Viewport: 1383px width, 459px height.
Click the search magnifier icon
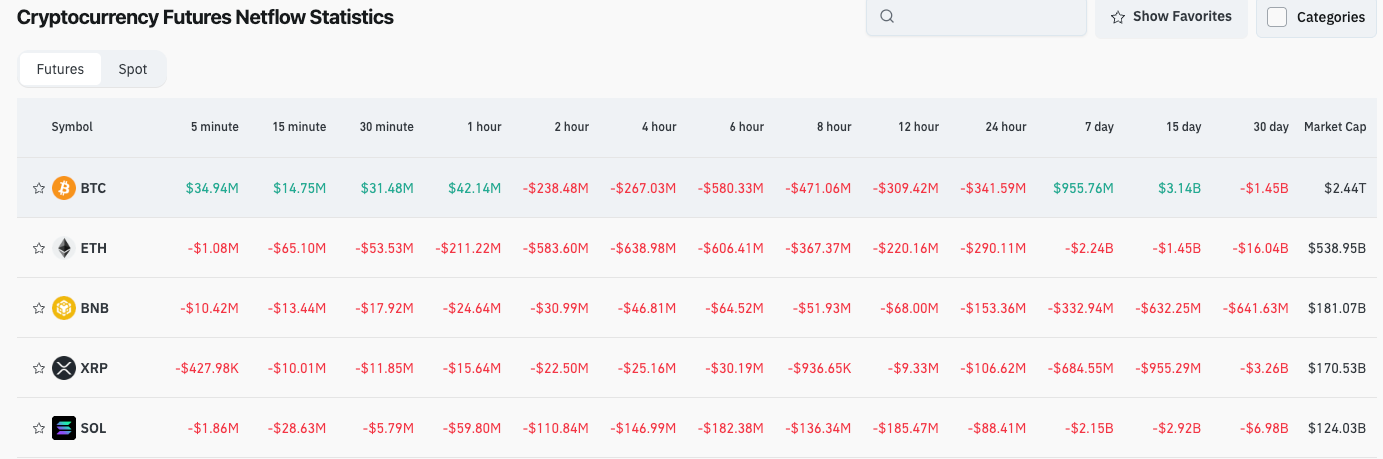click(886, 17)
